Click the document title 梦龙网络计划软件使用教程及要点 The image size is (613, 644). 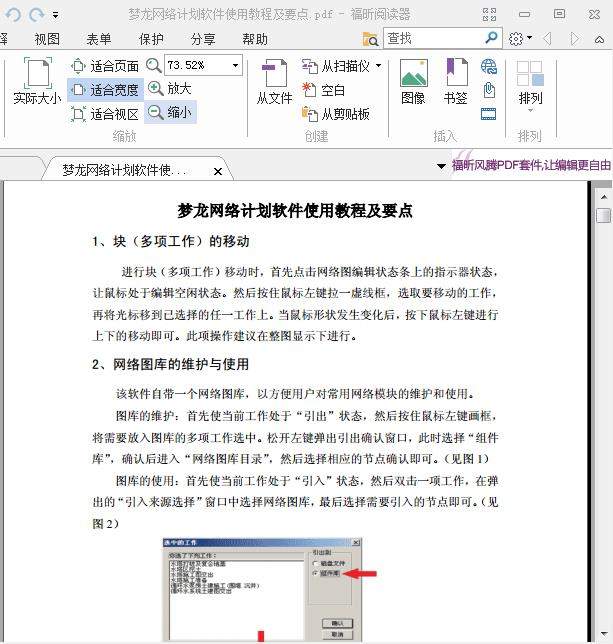tap(295, 211)
